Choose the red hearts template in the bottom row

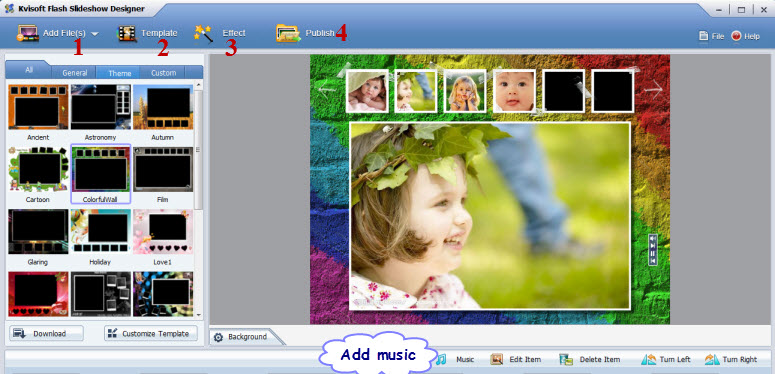38,293
